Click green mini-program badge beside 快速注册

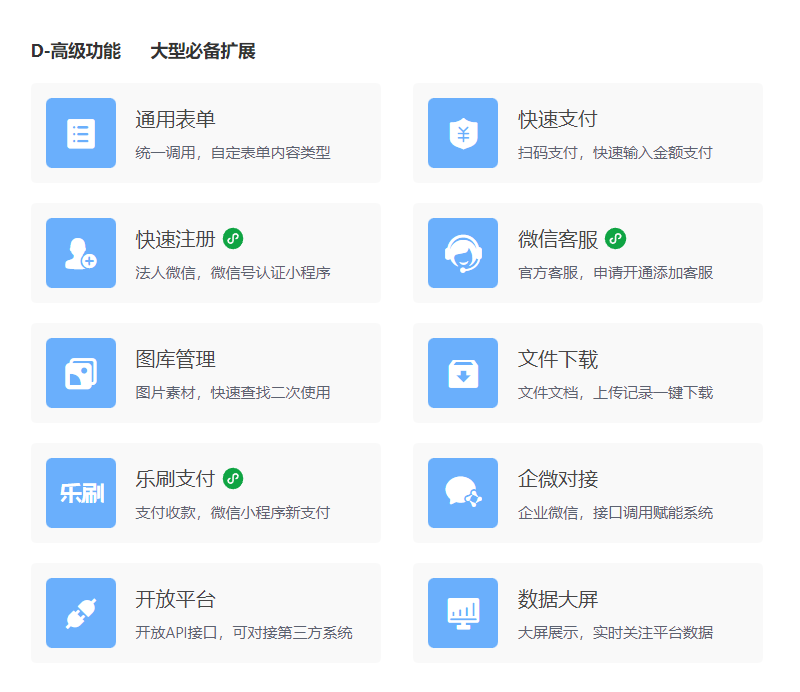(x=233, y=239)
